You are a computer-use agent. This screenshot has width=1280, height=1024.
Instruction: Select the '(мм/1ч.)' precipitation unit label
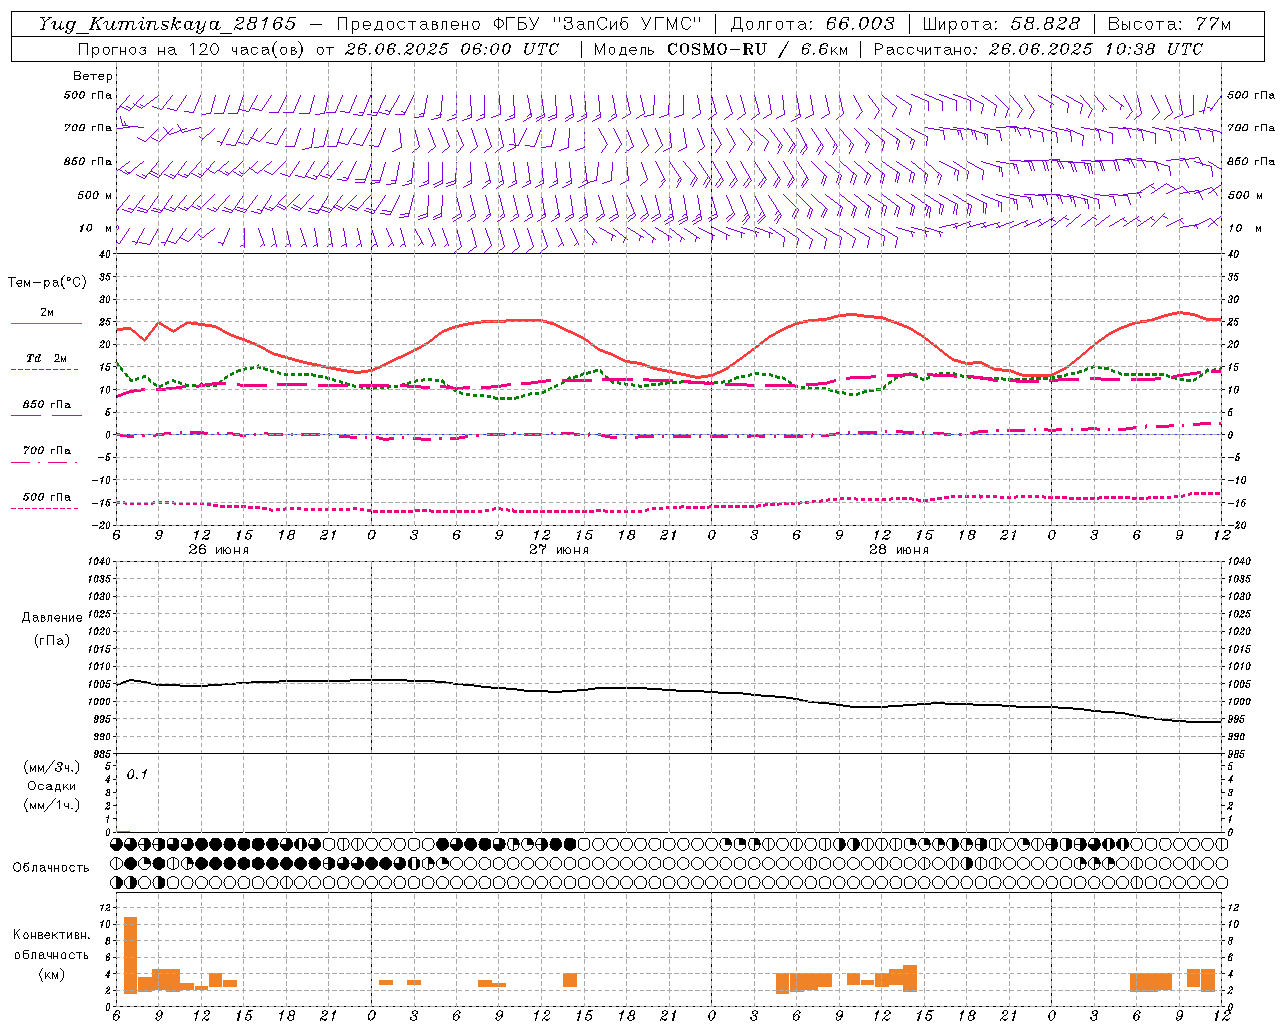point(52,805)
